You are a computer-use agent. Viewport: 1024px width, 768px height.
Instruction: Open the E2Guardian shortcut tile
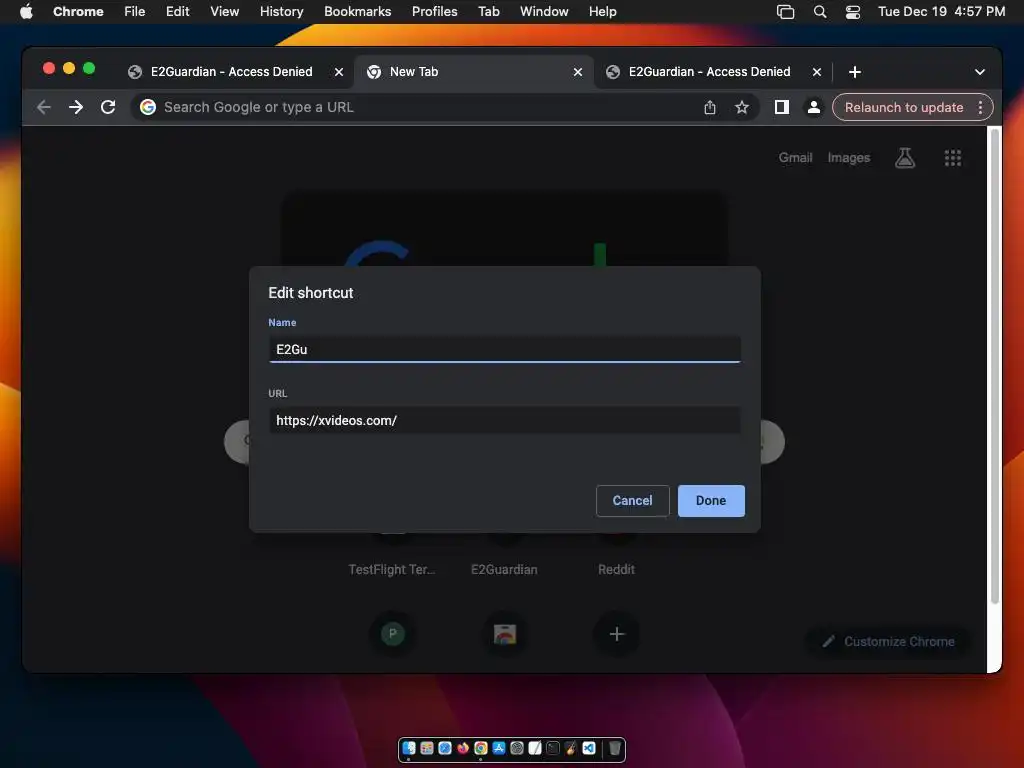504,569
